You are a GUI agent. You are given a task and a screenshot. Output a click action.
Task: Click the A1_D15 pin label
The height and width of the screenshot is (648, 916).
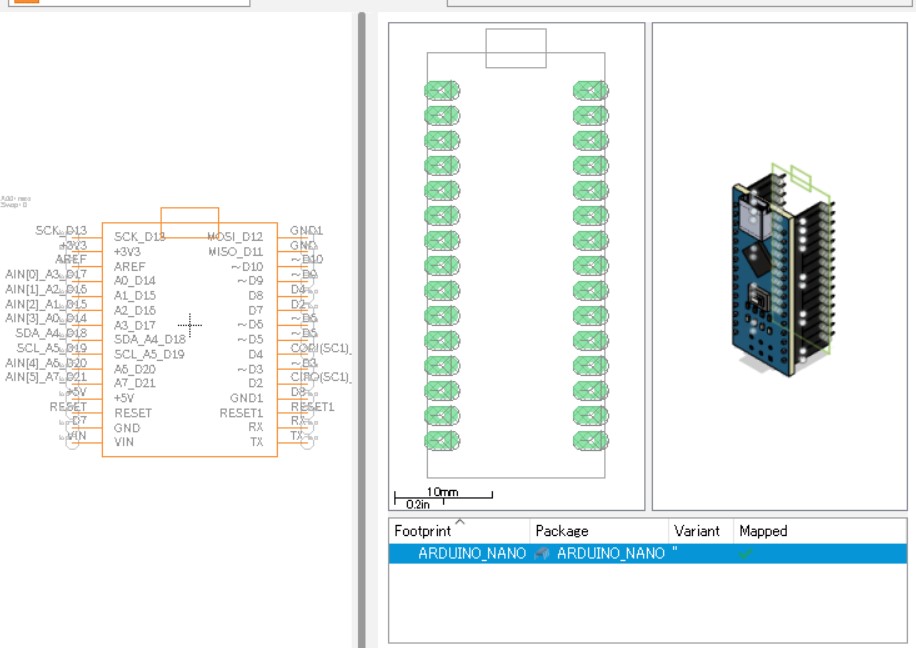134,296
